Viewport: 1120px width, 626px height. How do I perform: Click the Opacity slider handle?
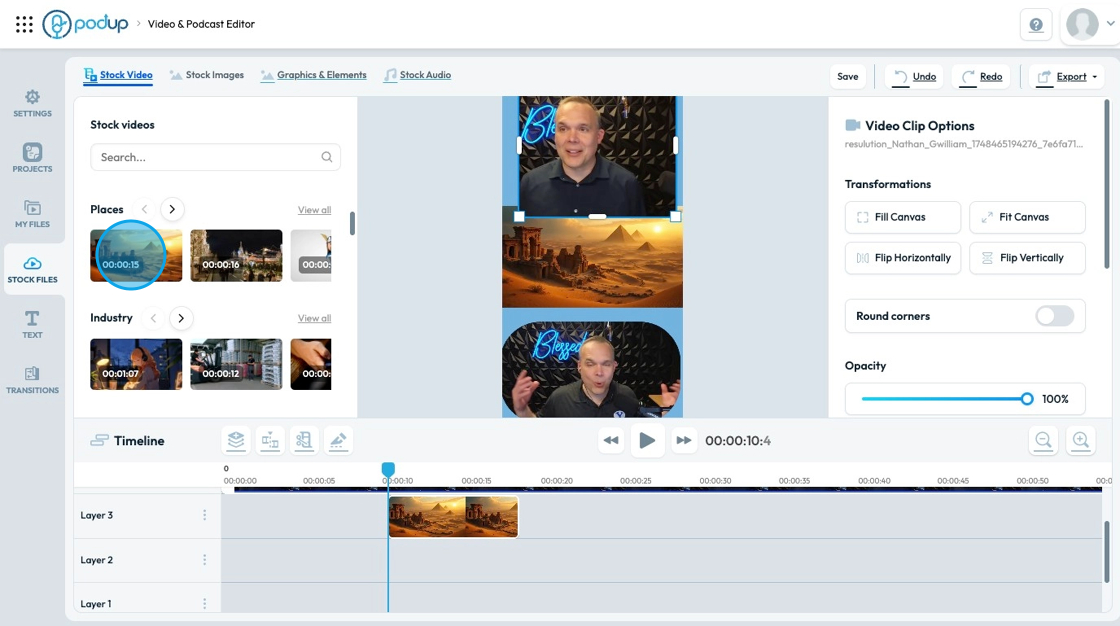(x=1026, y=399)
